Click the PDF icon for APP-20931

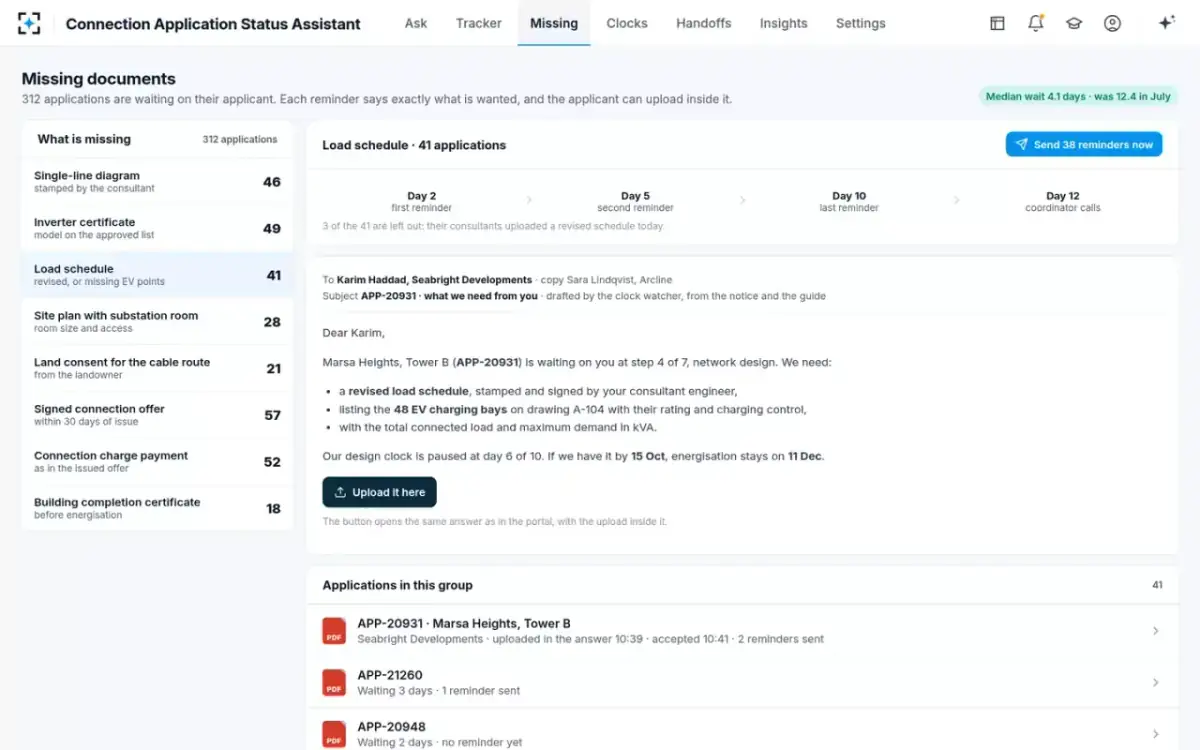[x=334, y=631]
